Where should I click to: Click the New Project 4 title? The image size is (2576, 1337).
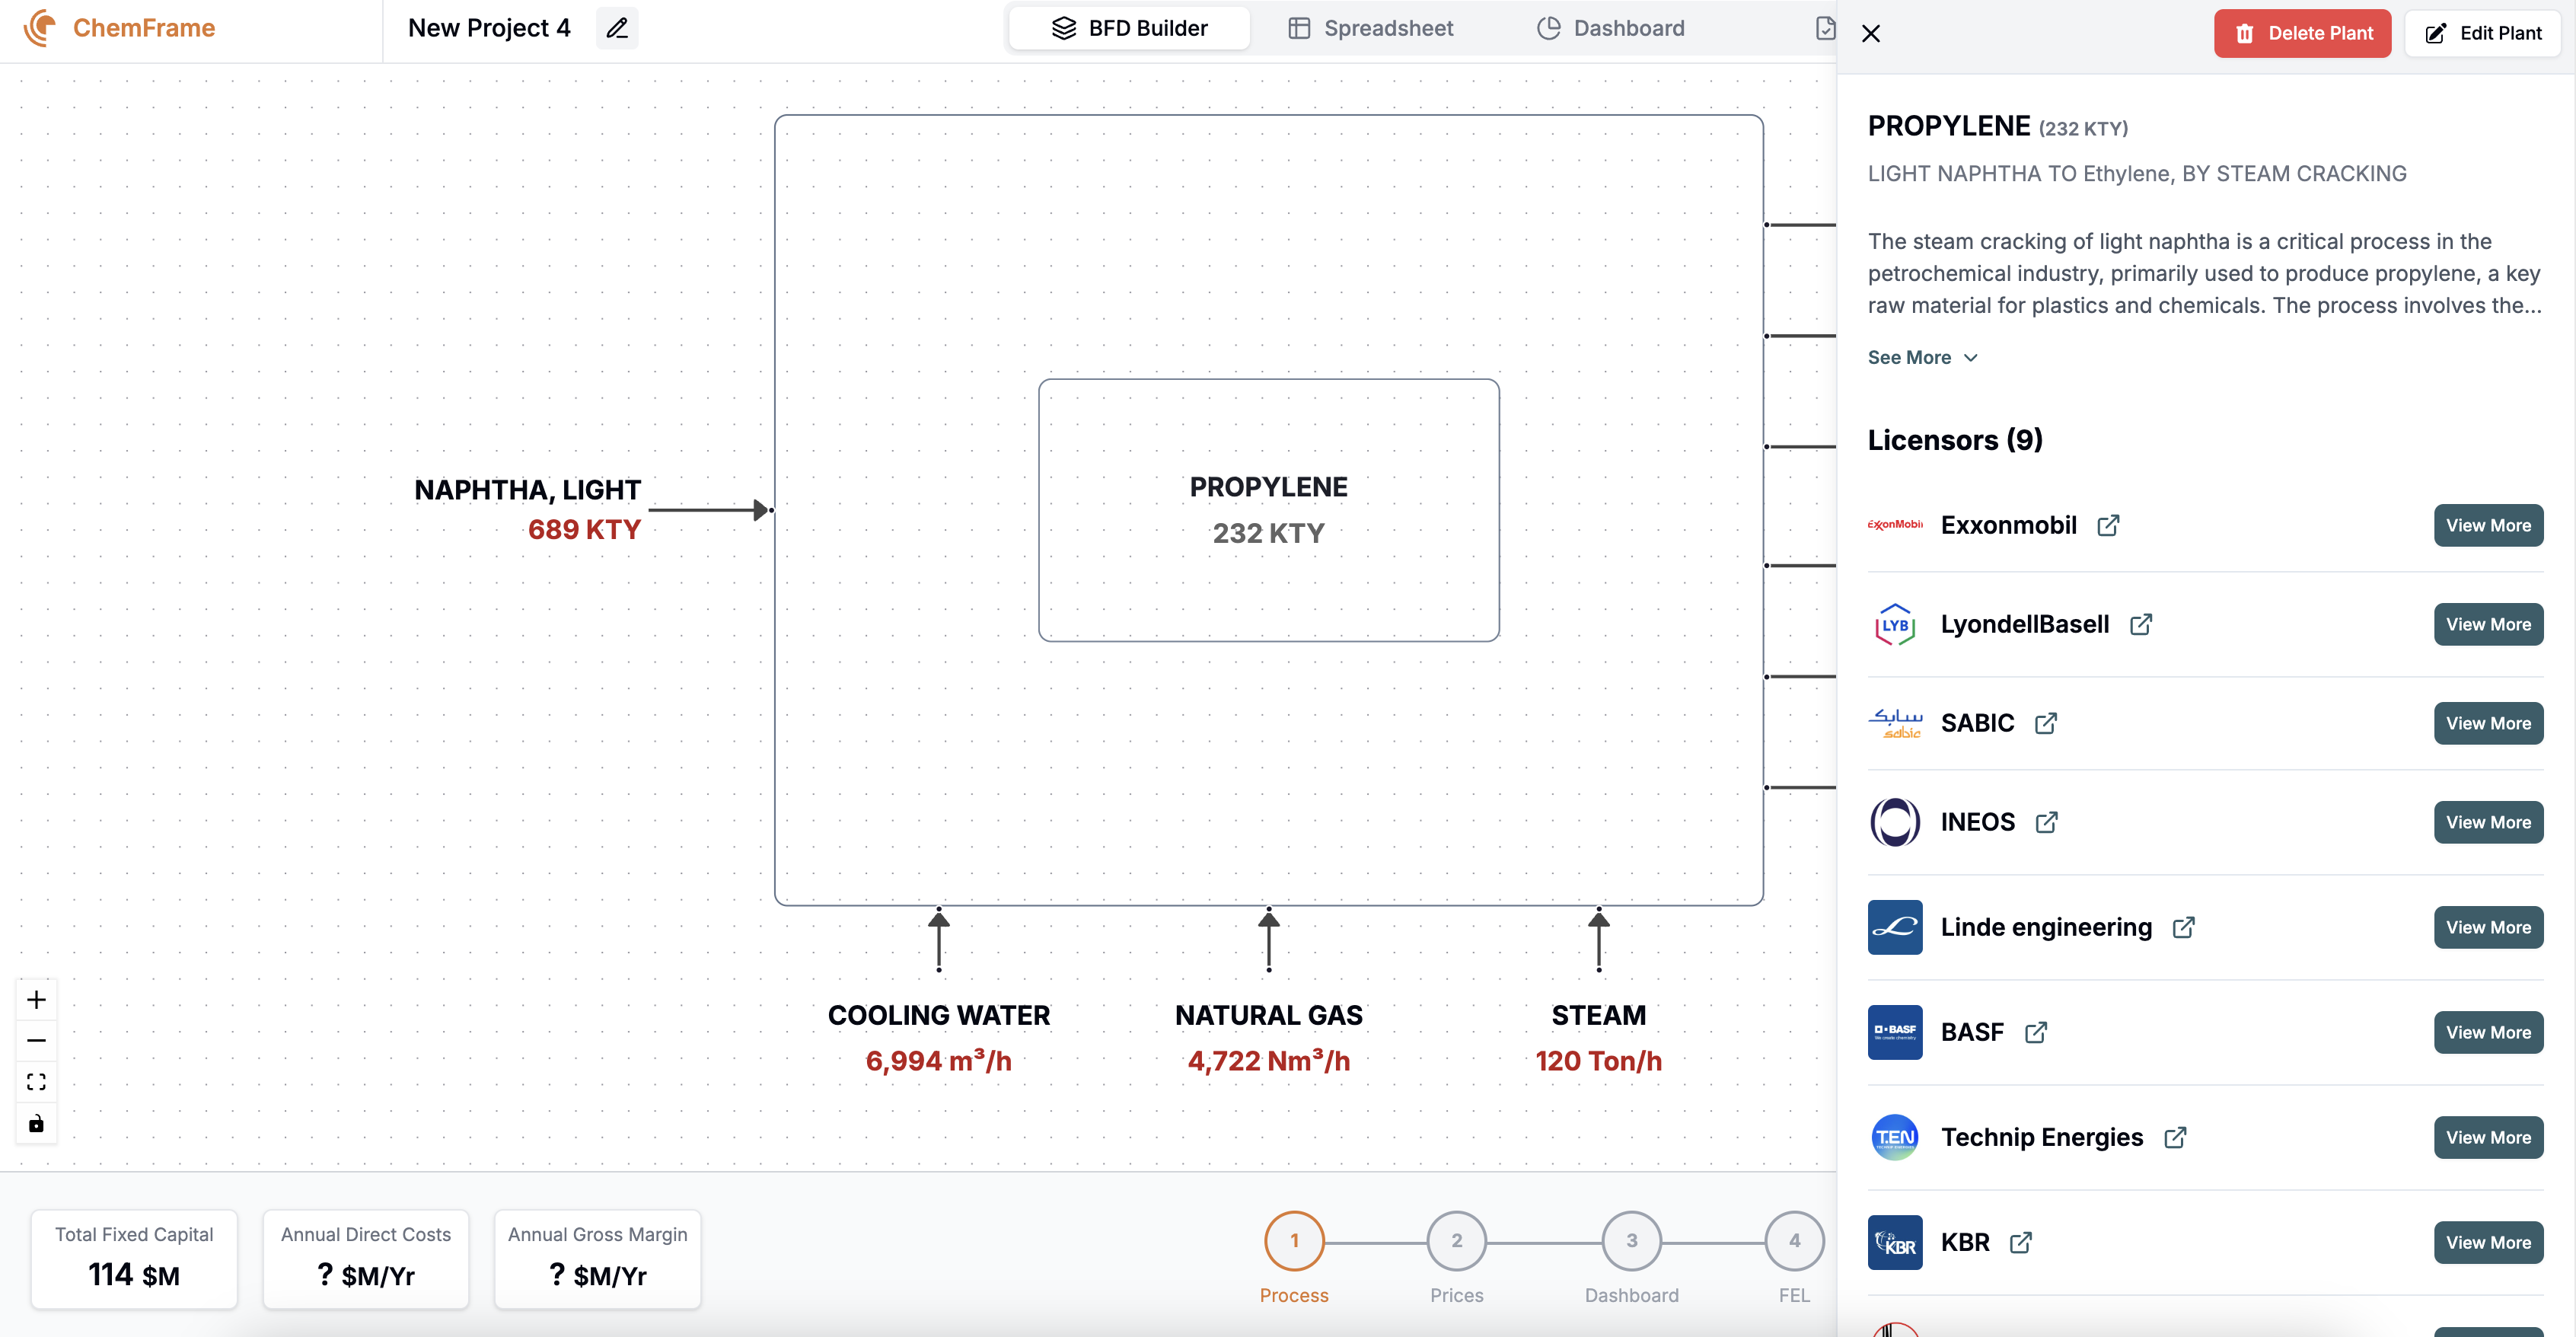pos(489,28)
